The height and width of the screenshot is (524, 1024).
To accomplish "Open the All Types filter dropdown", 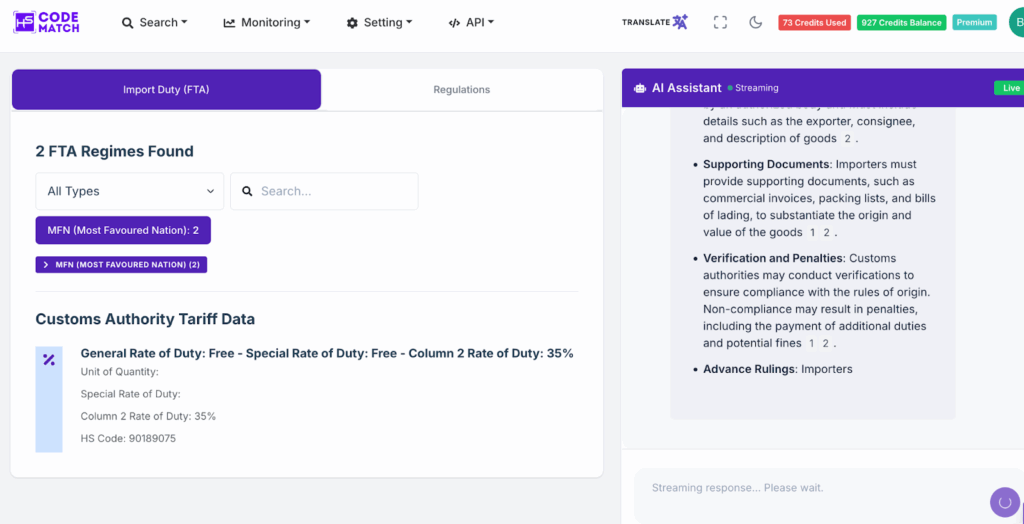I will pos(130,191).
